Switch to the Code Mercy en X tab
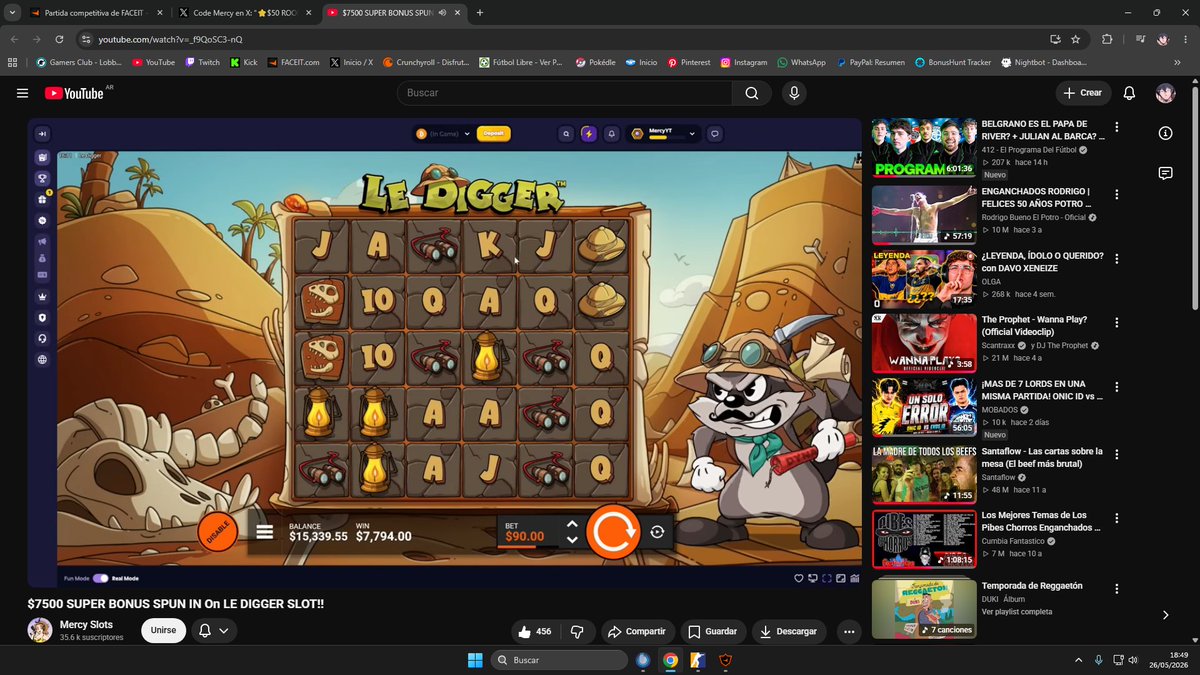This screenshot has width=1200, height=675. point(245,13)
